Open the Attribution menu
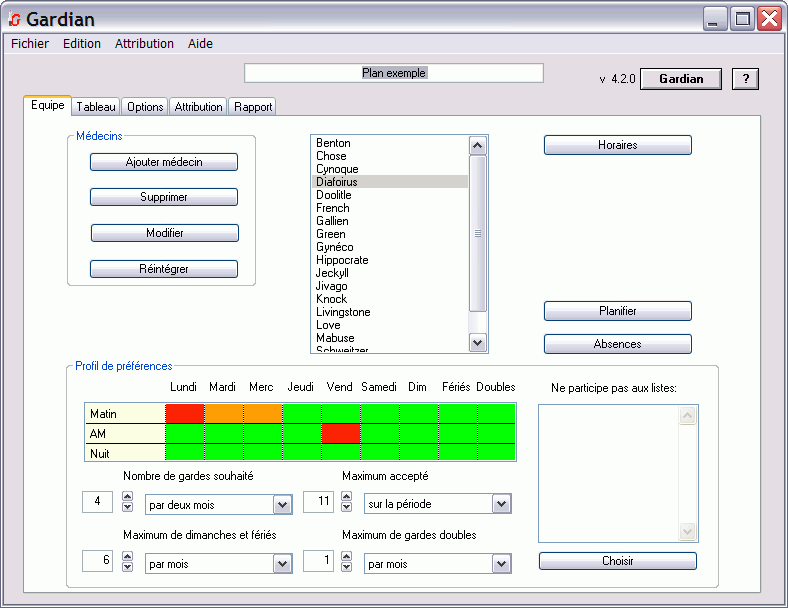This screenshot has width=788, height=608. coord(144,44)
